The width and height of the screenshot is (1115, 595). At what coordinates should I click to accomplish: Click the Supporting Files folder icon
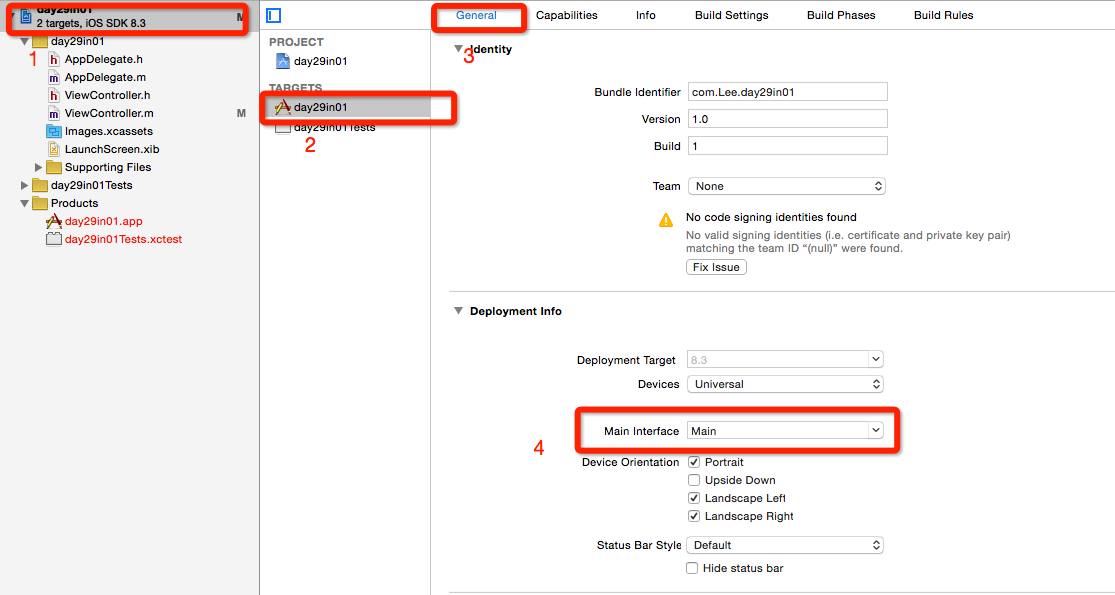[x=53, y=167]
